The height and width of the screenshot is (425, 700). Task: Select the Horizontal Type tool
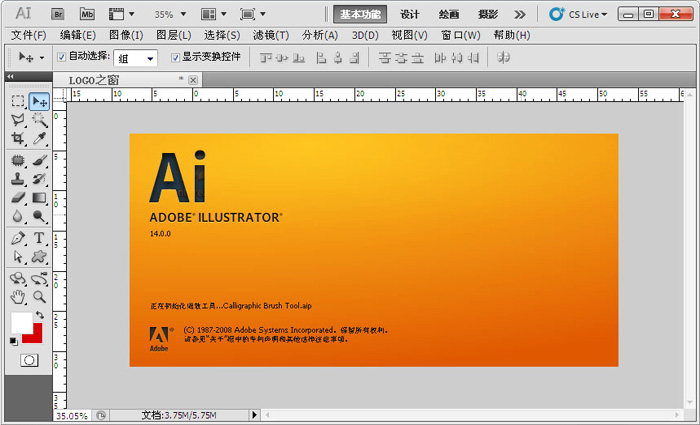[x=39, y=238]
